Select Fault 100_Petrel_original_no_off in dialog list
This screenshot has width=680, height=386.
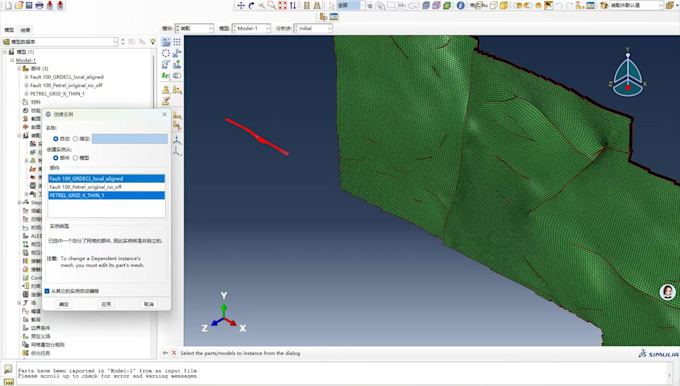pyautogui.click(x=106, y=187)
